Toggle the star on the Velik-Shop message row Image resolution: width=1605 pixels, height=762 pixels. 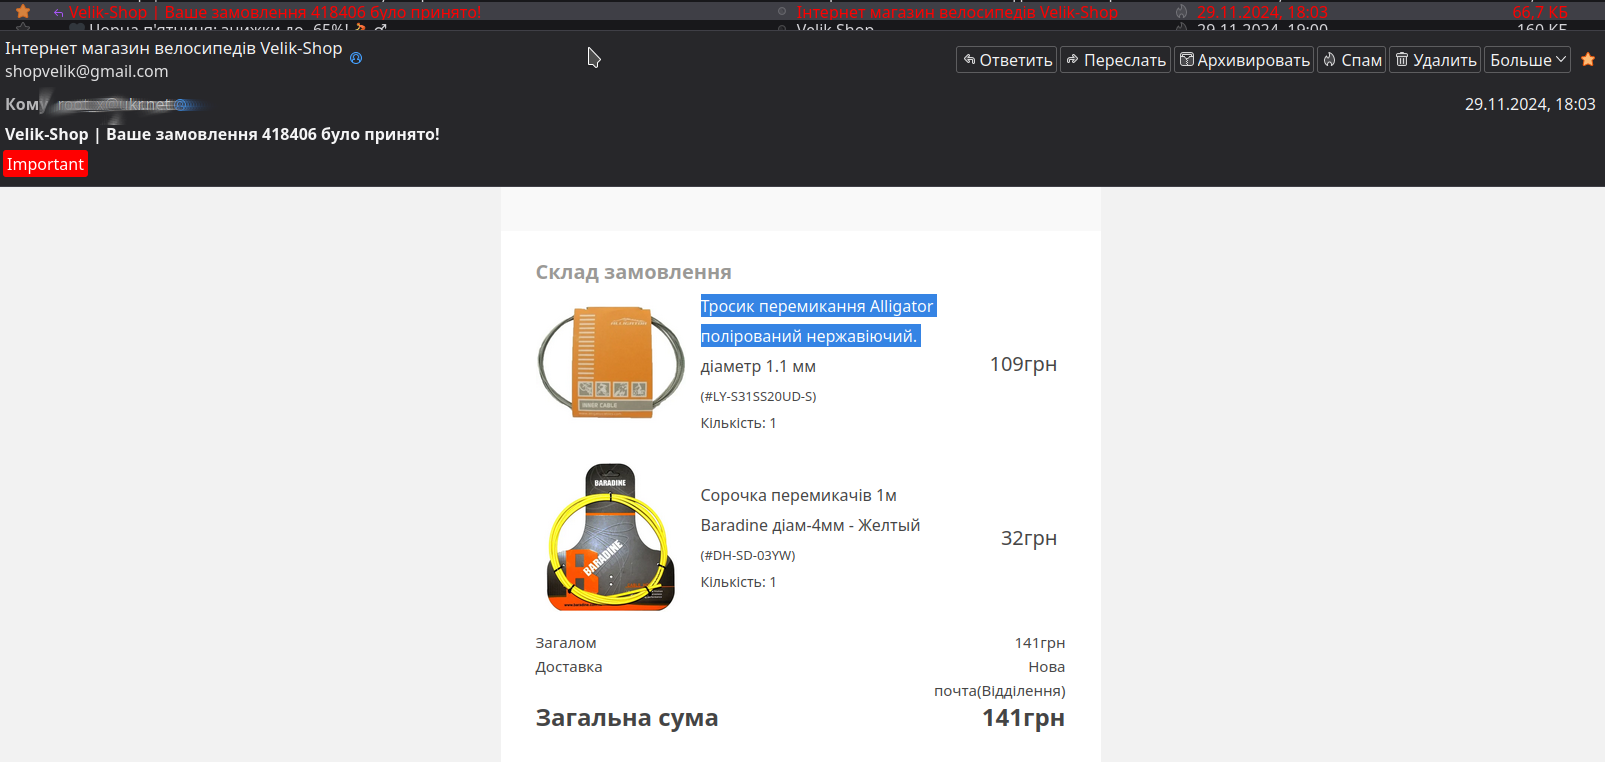click(23, 11)
